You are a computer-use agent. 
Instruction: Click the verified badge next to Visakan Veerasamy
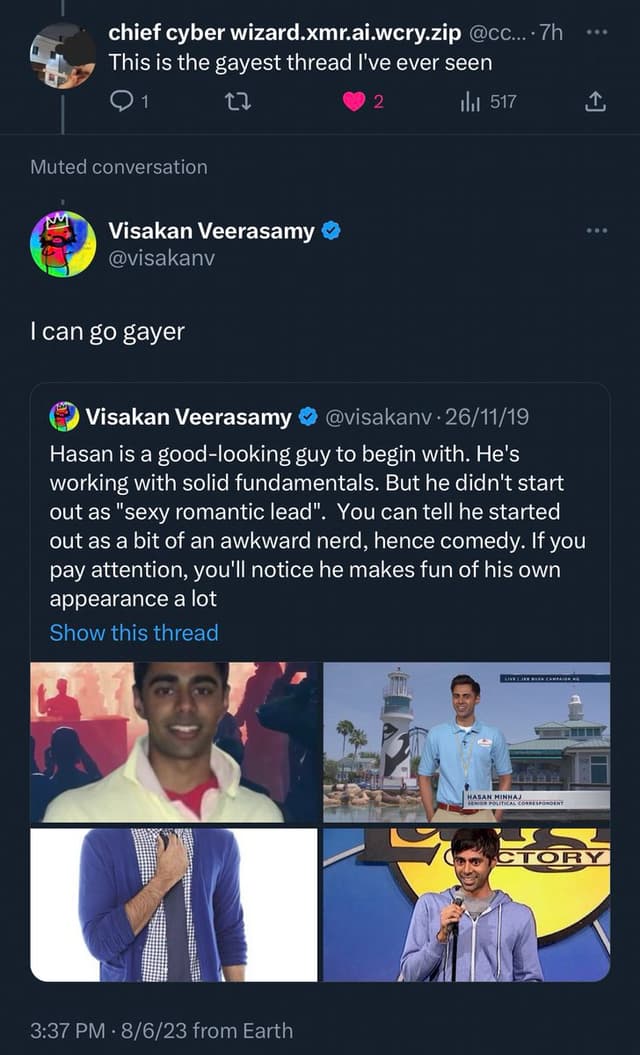329,230
